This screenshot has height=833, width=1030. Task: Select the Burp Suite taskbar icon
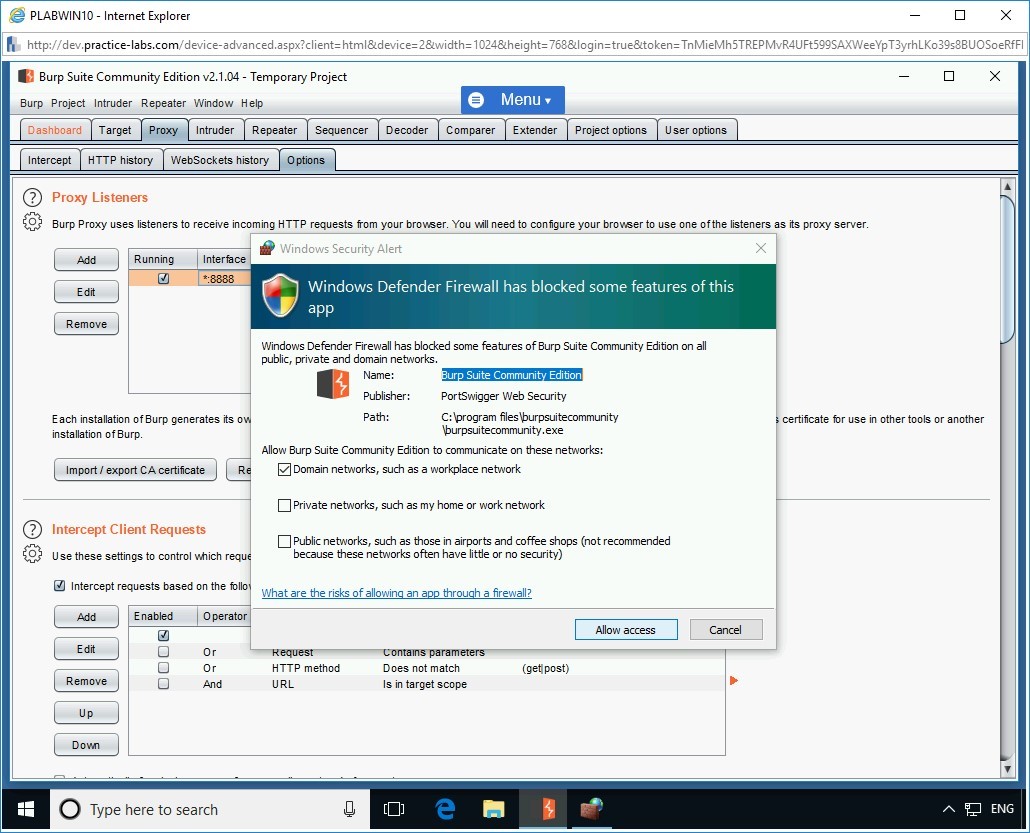pos(543,810)
